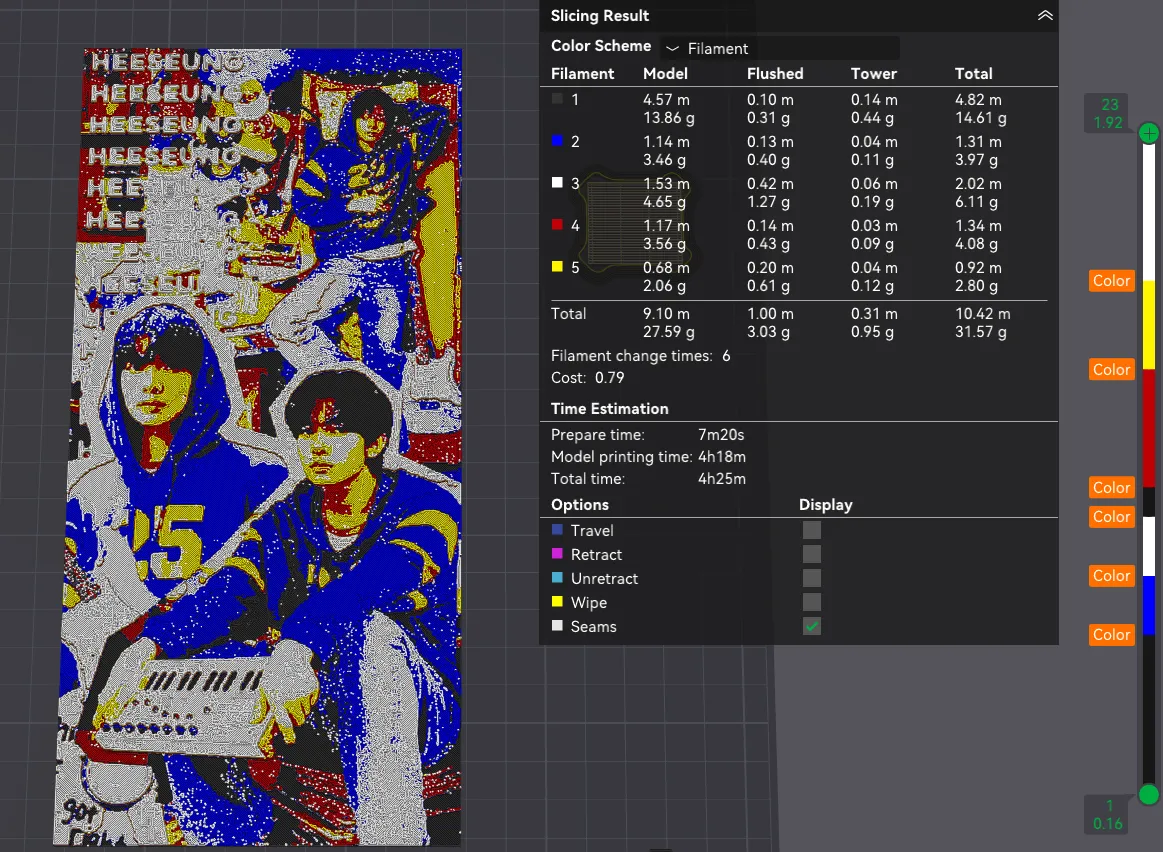This screenshot has height=852, width=1163.
Task: Click the layer 23 height label 1.92
Action: click(x=1108, y=123)
